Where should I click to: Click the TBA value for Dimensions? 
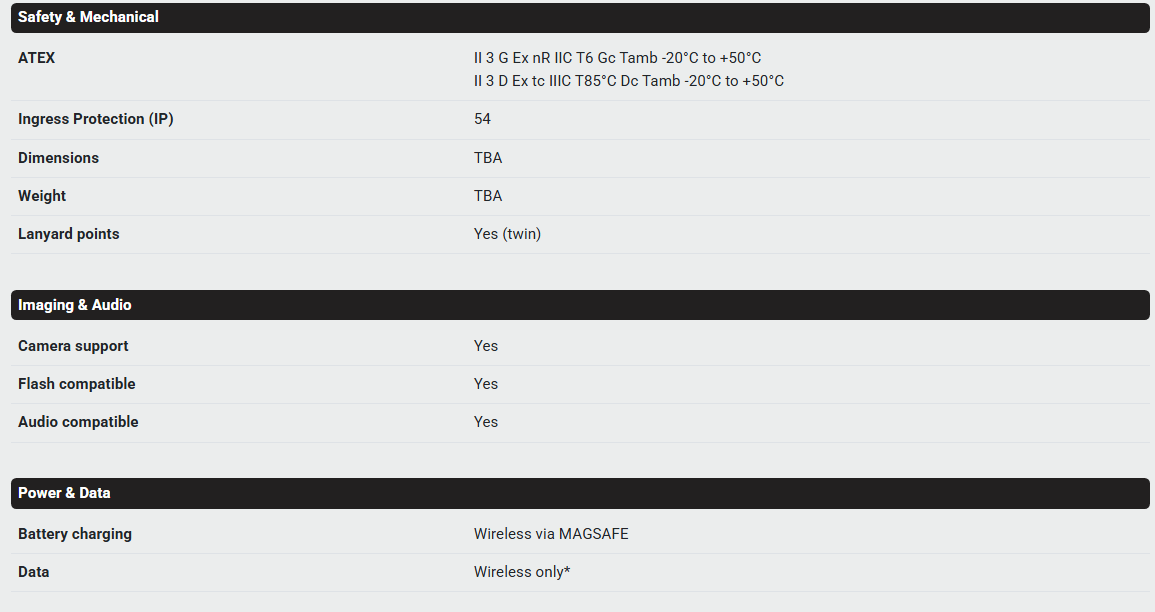[488, 158]
